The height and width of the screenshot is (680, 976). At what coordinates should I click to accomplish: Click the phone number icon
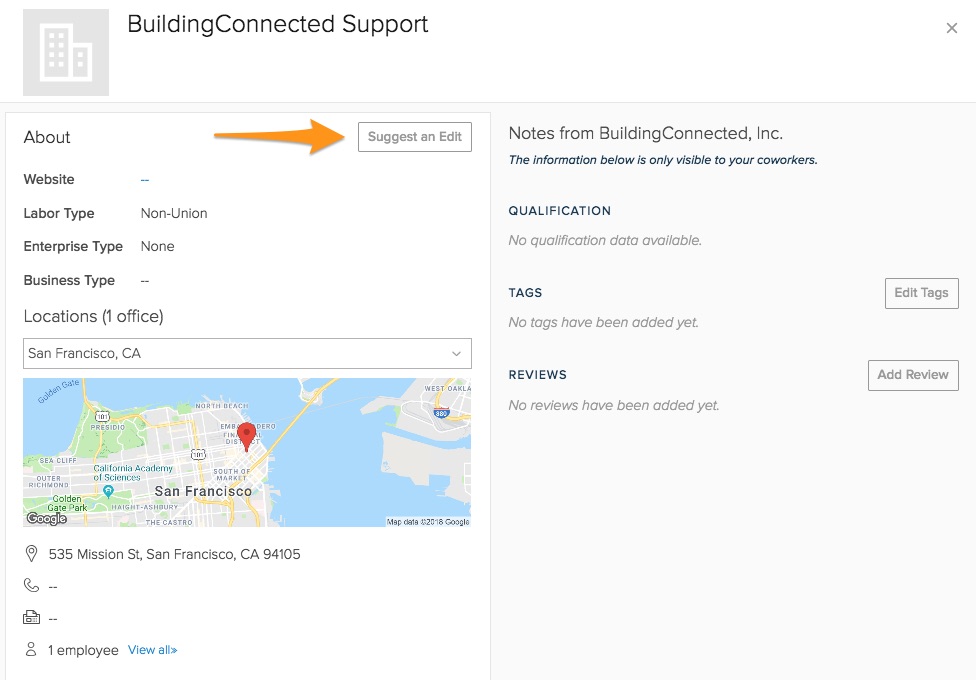coord(31,586)
